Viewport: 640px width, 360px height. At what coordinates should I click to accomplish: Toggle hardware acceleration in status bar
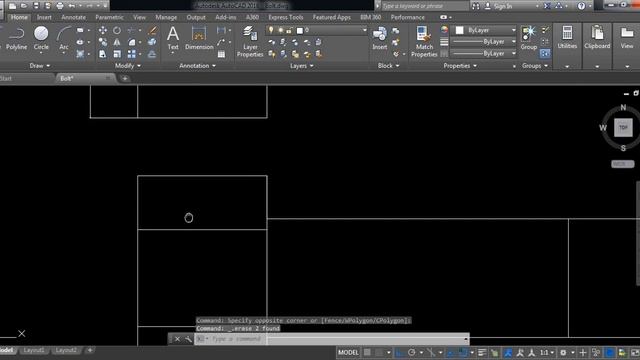[609, 352]
